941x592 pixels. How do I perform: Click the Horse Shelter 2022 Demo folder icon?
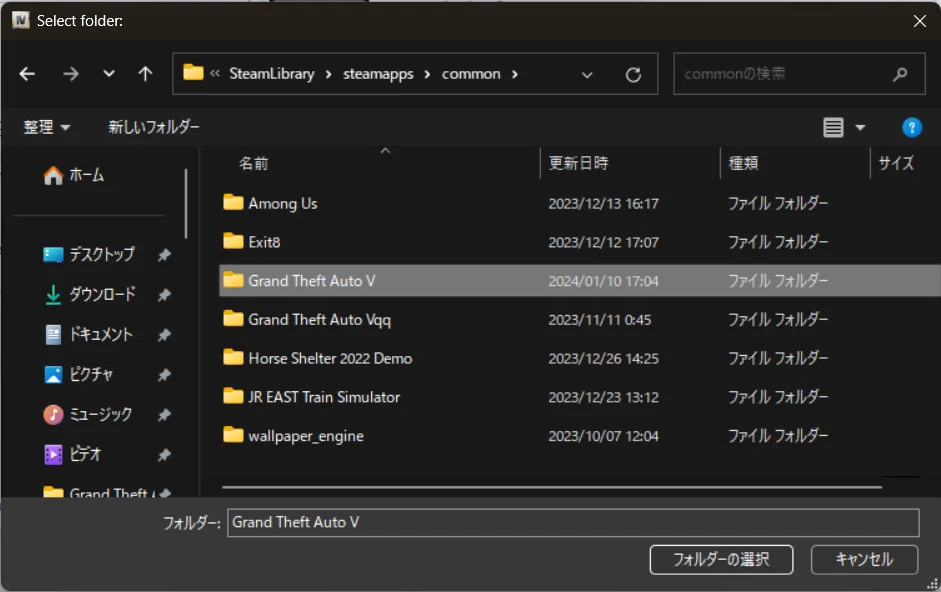point(233,357)
